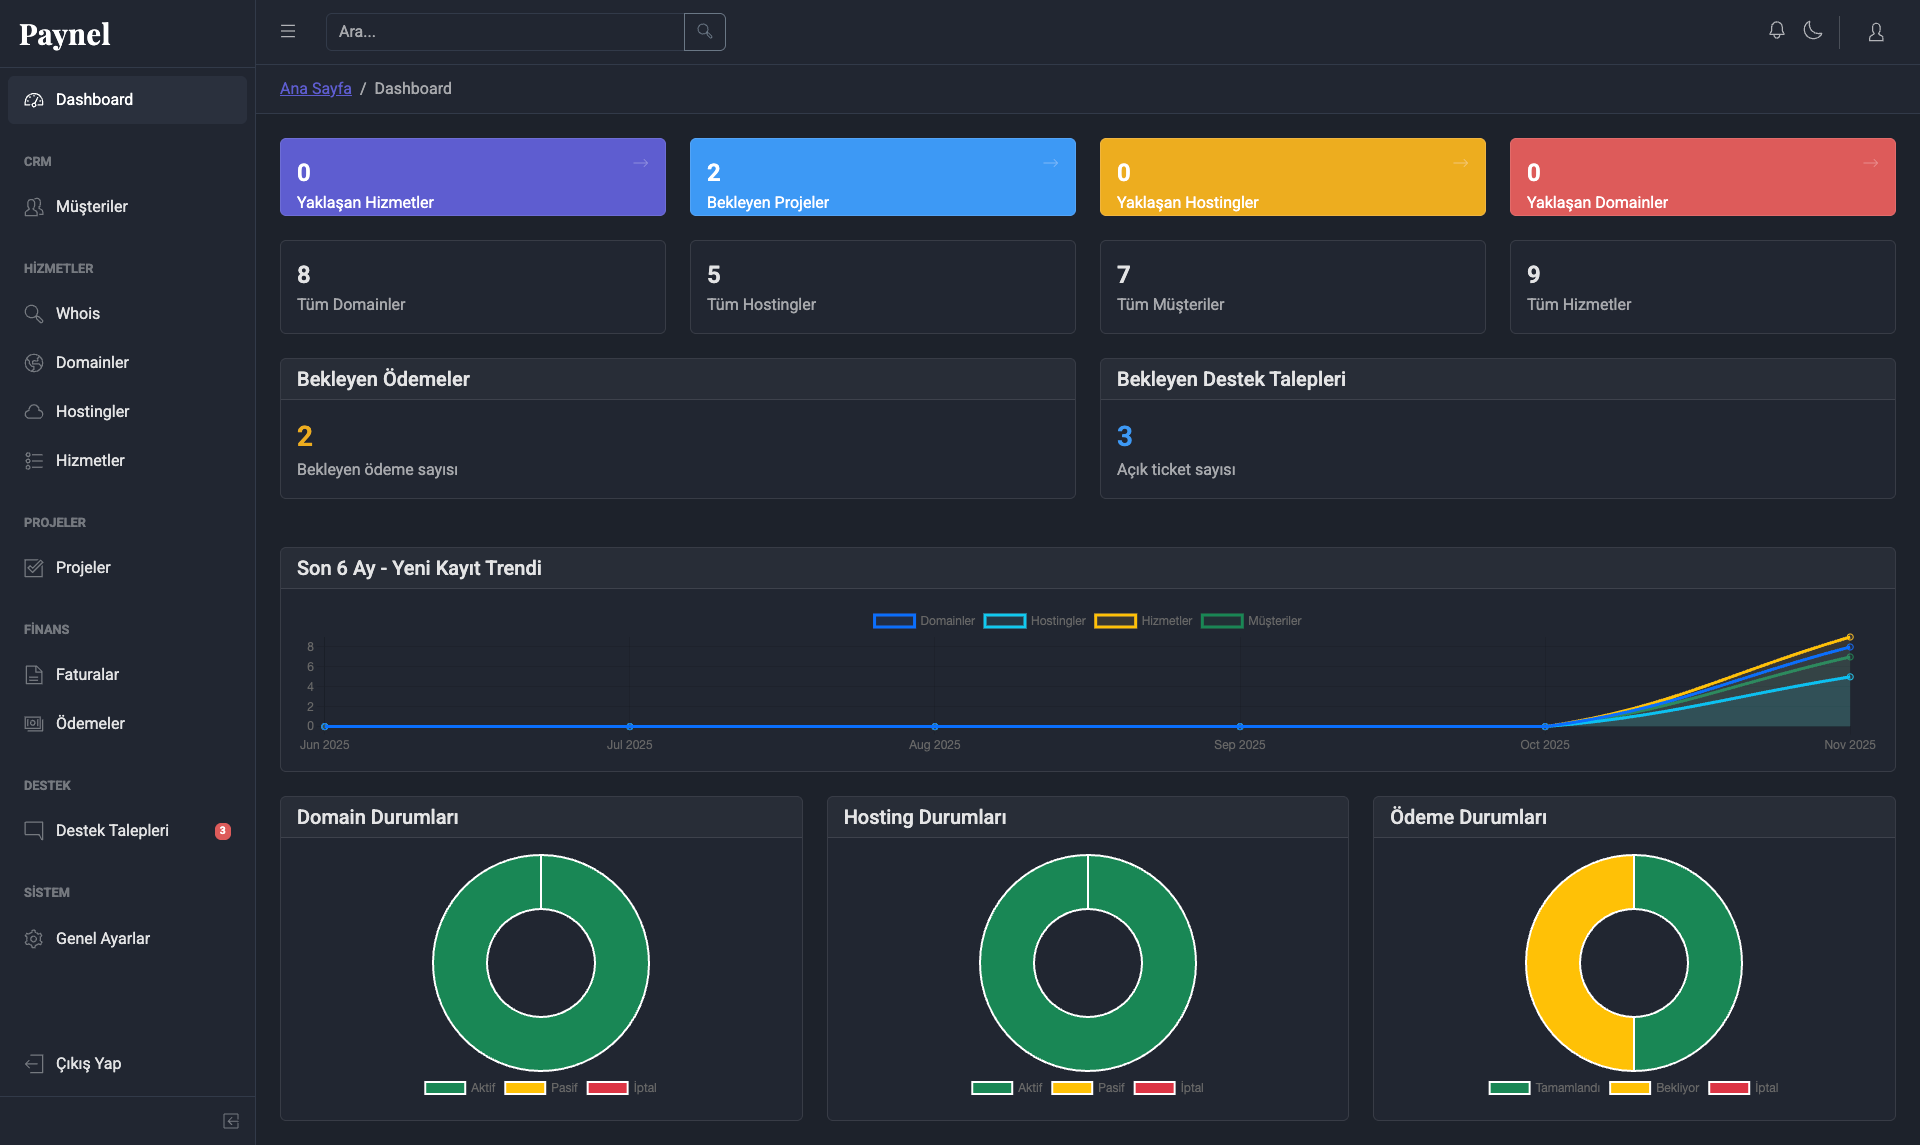Open arrow on Yaklaşan Hizmetler card
The height and width of the screenshot is (1145, 1920).
(x=641, y=163)
